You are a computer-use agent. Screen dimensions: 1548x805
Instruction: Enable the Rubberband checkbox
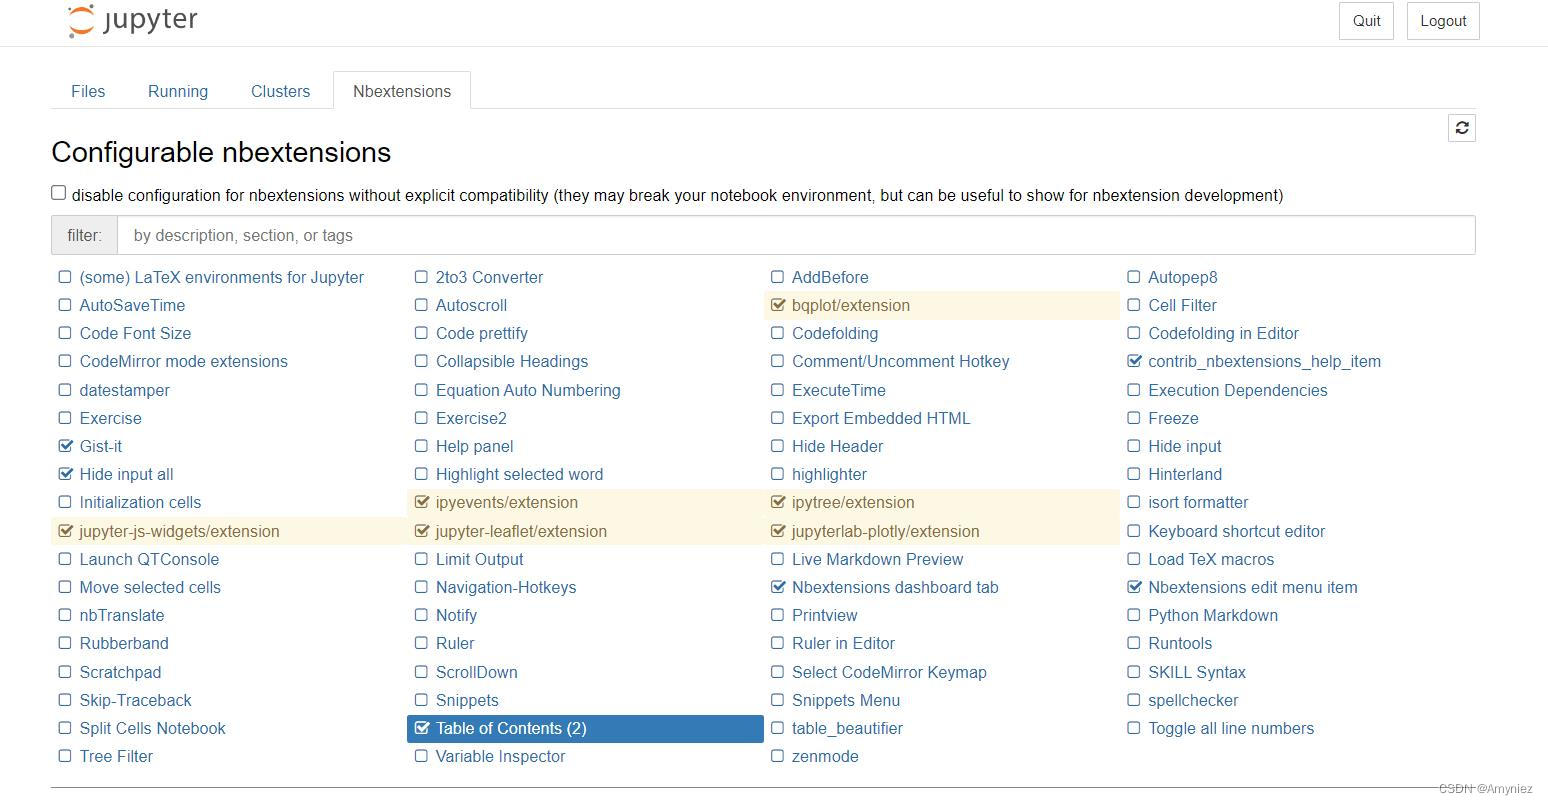65,643
